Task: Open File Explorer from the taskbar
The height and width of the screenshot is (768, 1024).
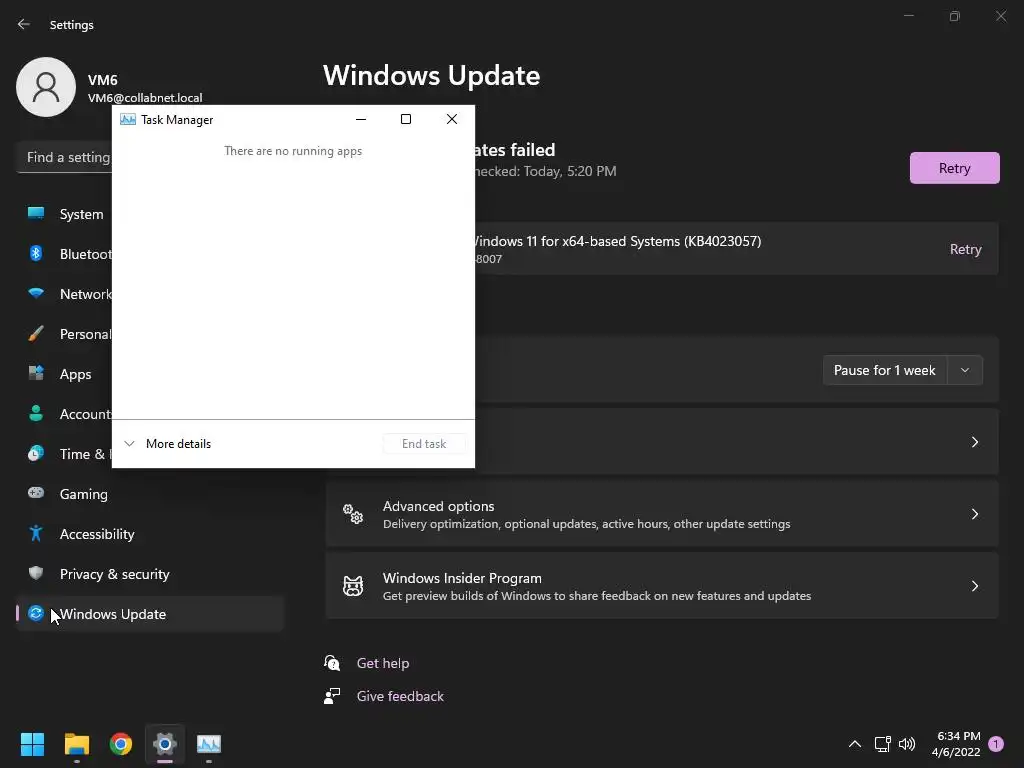Action: (x=77, y=744)
